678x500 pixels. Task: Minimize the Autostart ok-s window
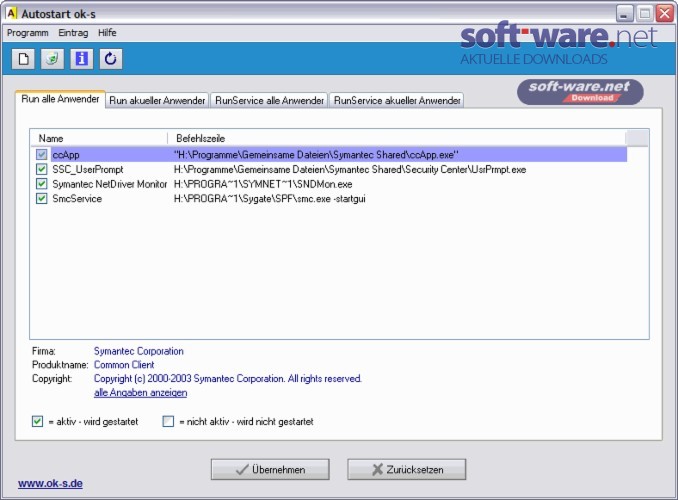click(624, 13)
